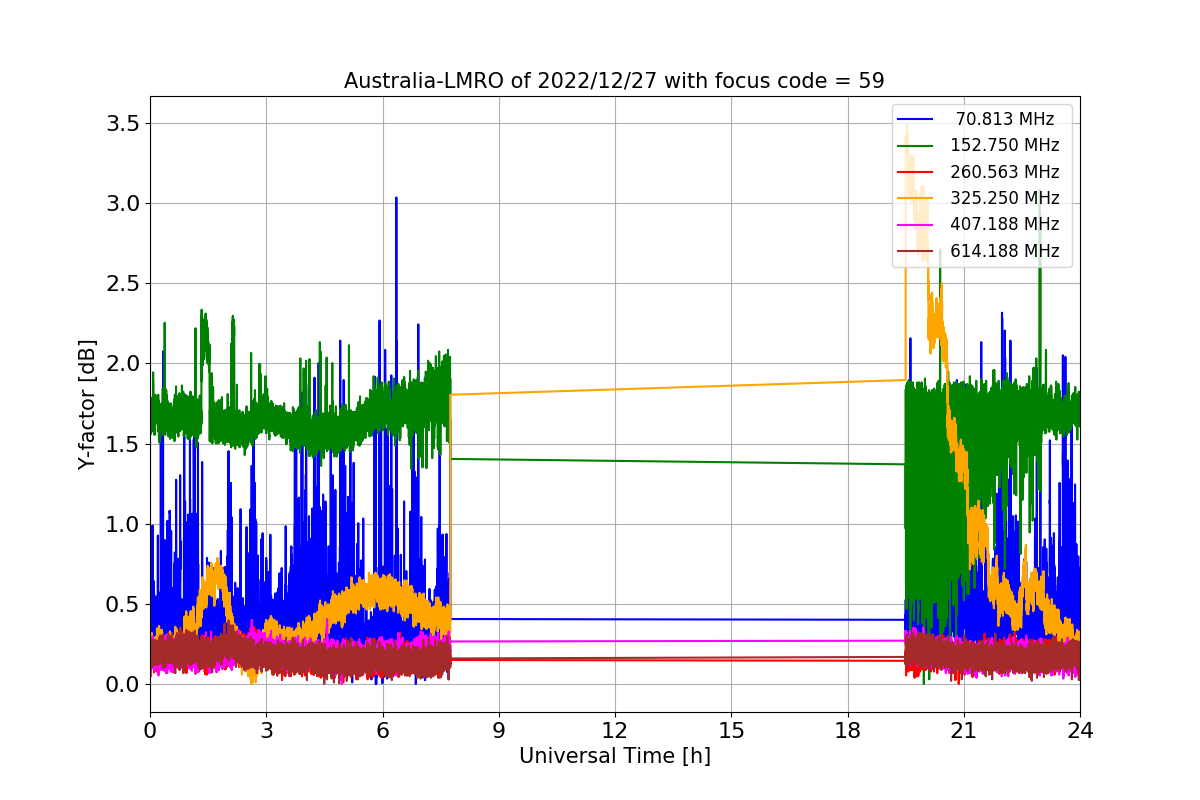The height and width of the screenshot is (800, 1200).
Task: Click the 15 tick on the time axis
Action: pos(731,730)
